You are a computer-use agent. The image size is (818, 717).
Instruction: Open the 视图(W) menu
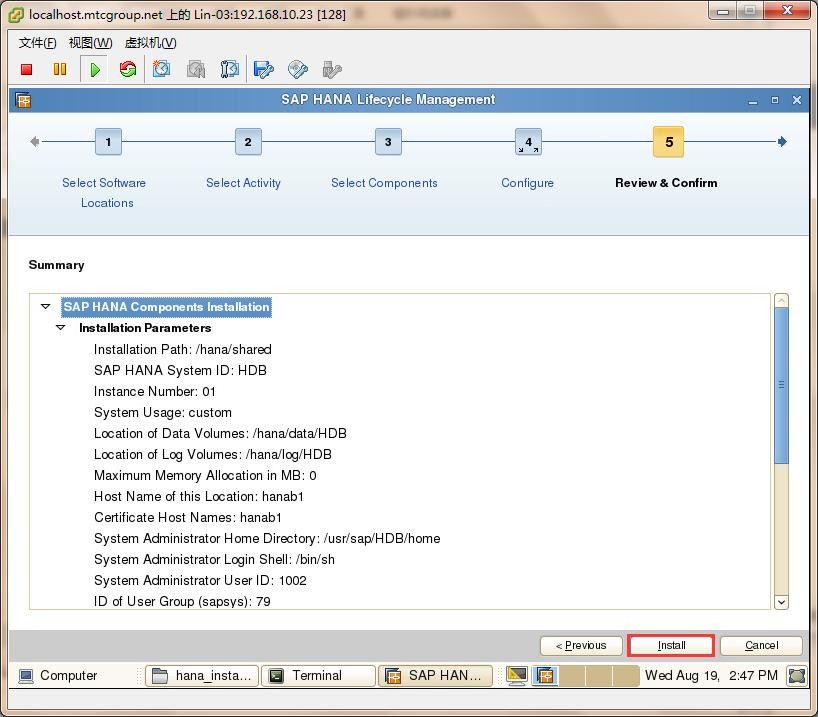[x=90, y=43]
